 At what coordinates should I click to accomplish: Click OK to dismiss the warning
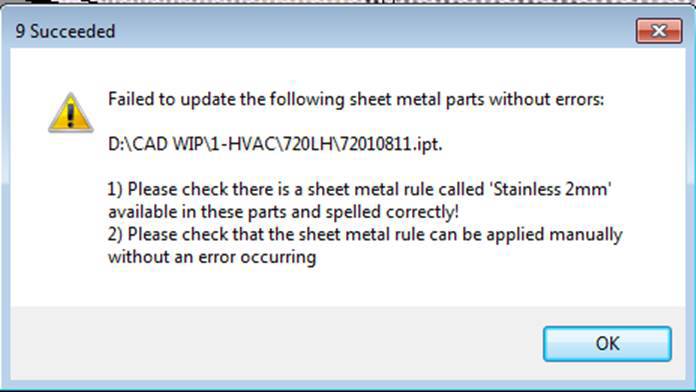(x=607, y=344)
